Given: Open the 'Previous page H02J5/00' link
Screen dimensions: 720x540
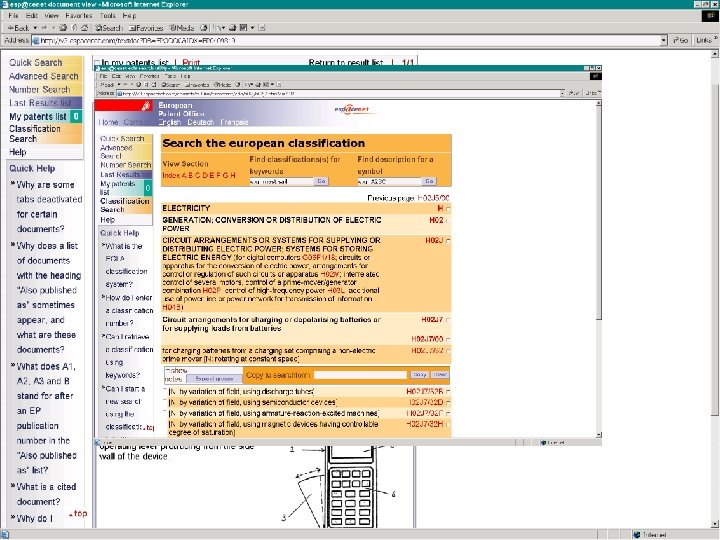Looking at the screenshot, I should [433, 198].
